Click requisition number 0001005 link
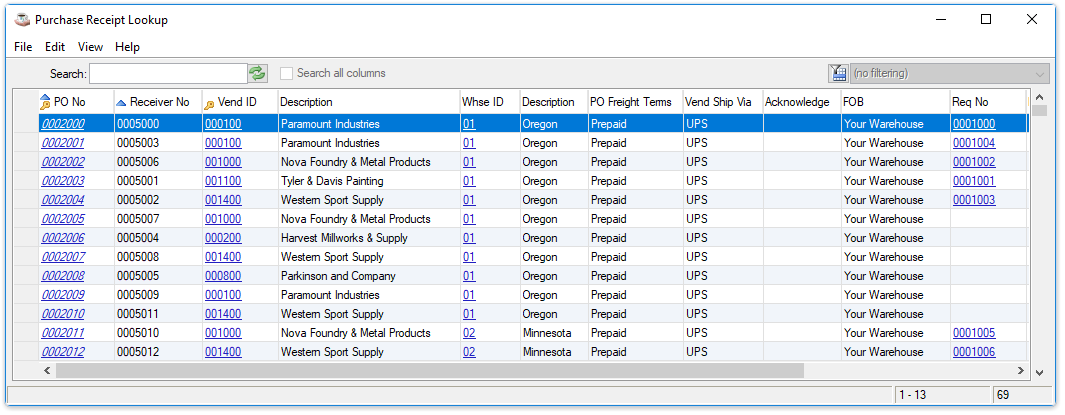This screenshot has width=1065, height=415. [x=974, y=333]
